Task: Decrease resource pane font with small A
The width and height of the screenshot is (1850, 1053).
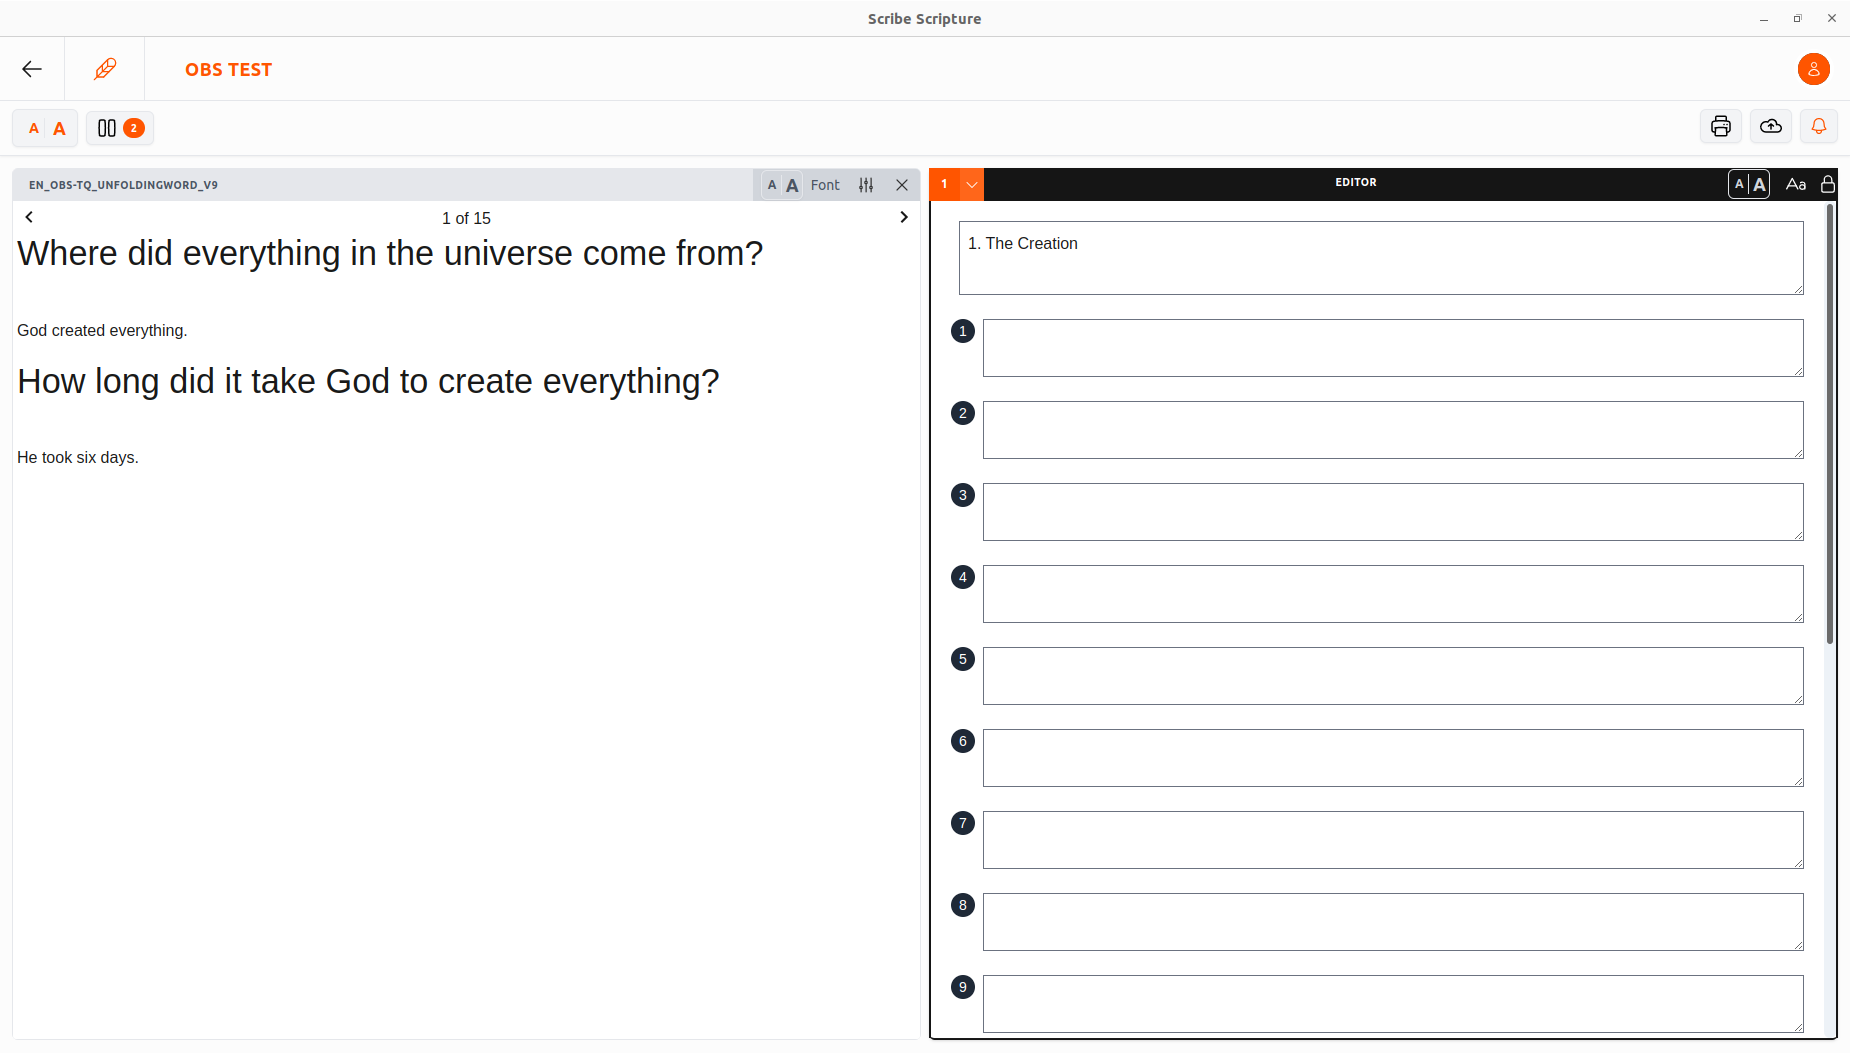Action: pyautogui.click(x=772, y=185)
